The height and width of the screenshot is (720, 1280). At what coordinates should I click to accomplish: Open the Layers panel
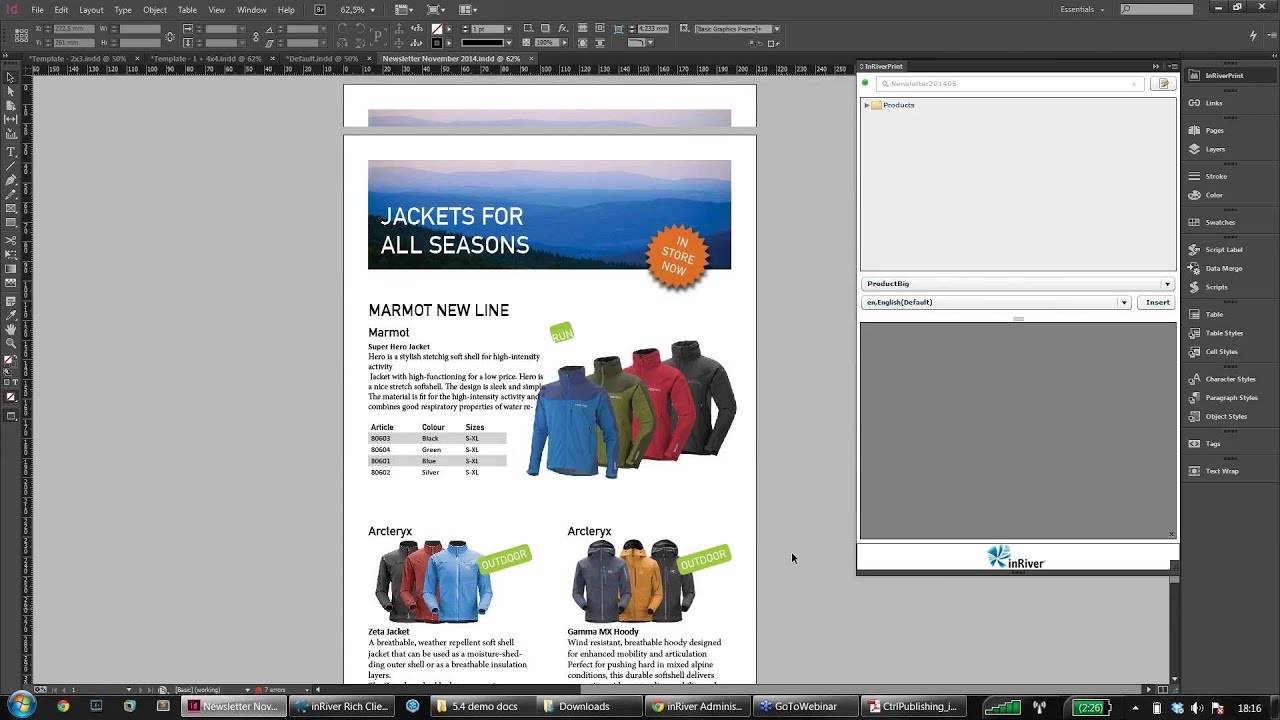coord(1215,149)
